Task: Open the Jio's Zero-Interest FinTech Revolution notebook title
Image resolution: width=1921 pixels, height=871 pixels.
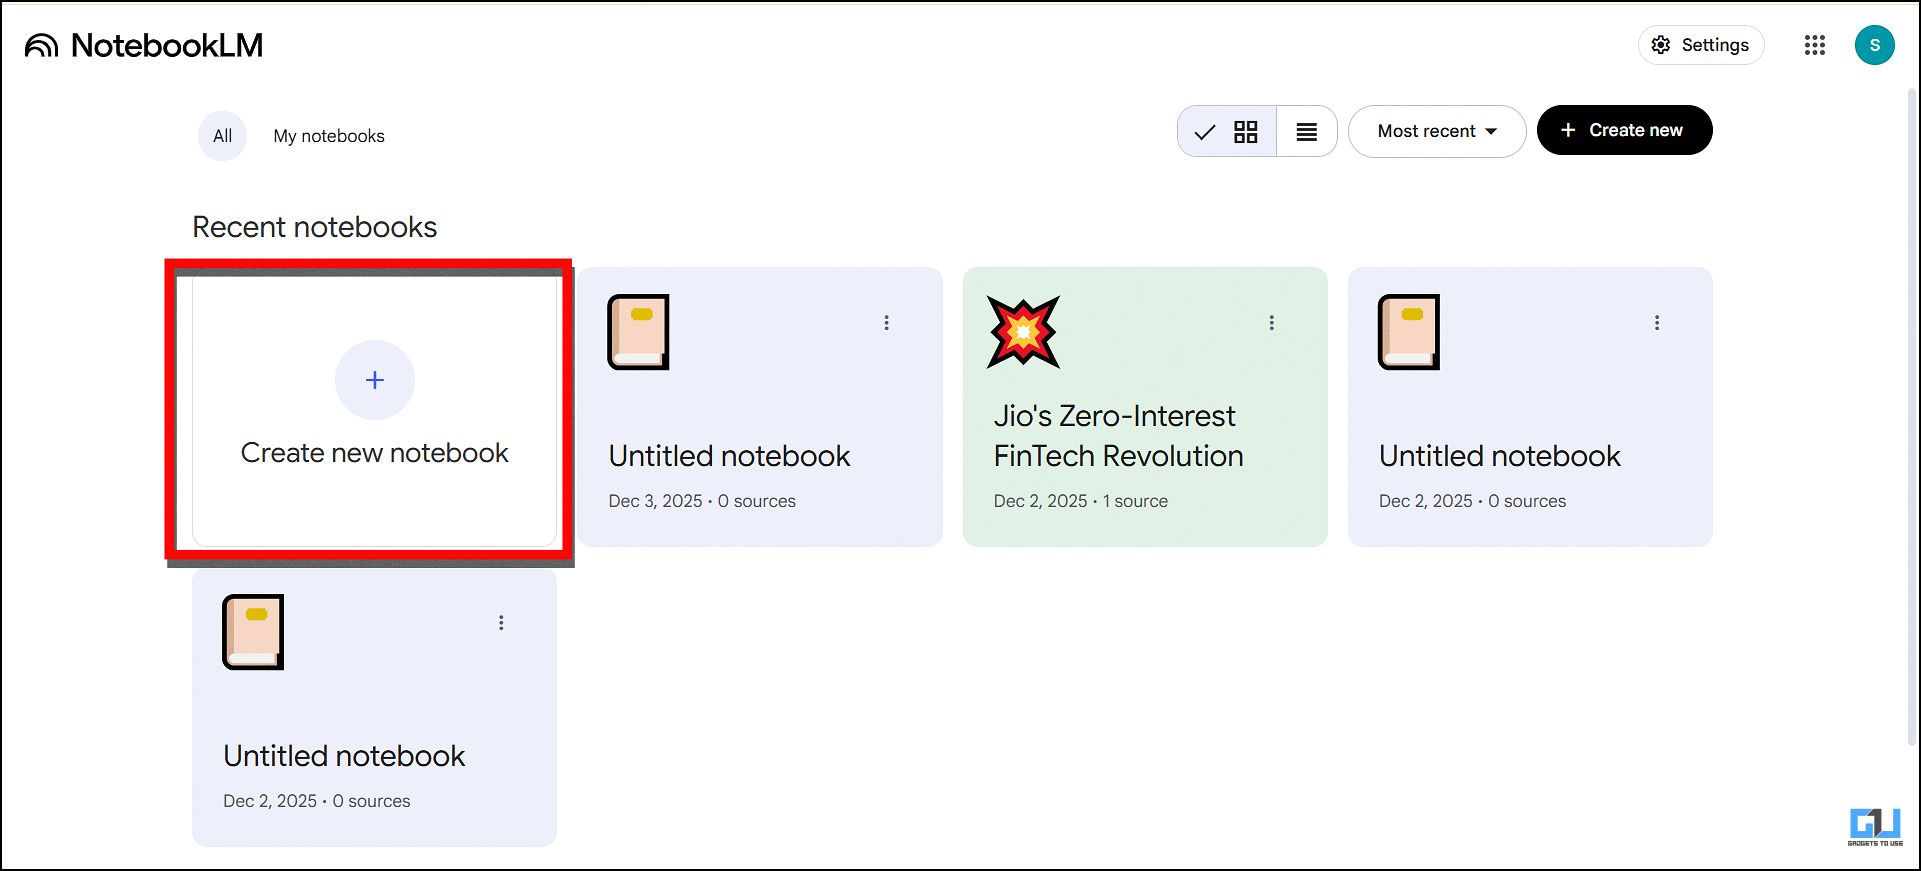Action: tap(1118, 436)
